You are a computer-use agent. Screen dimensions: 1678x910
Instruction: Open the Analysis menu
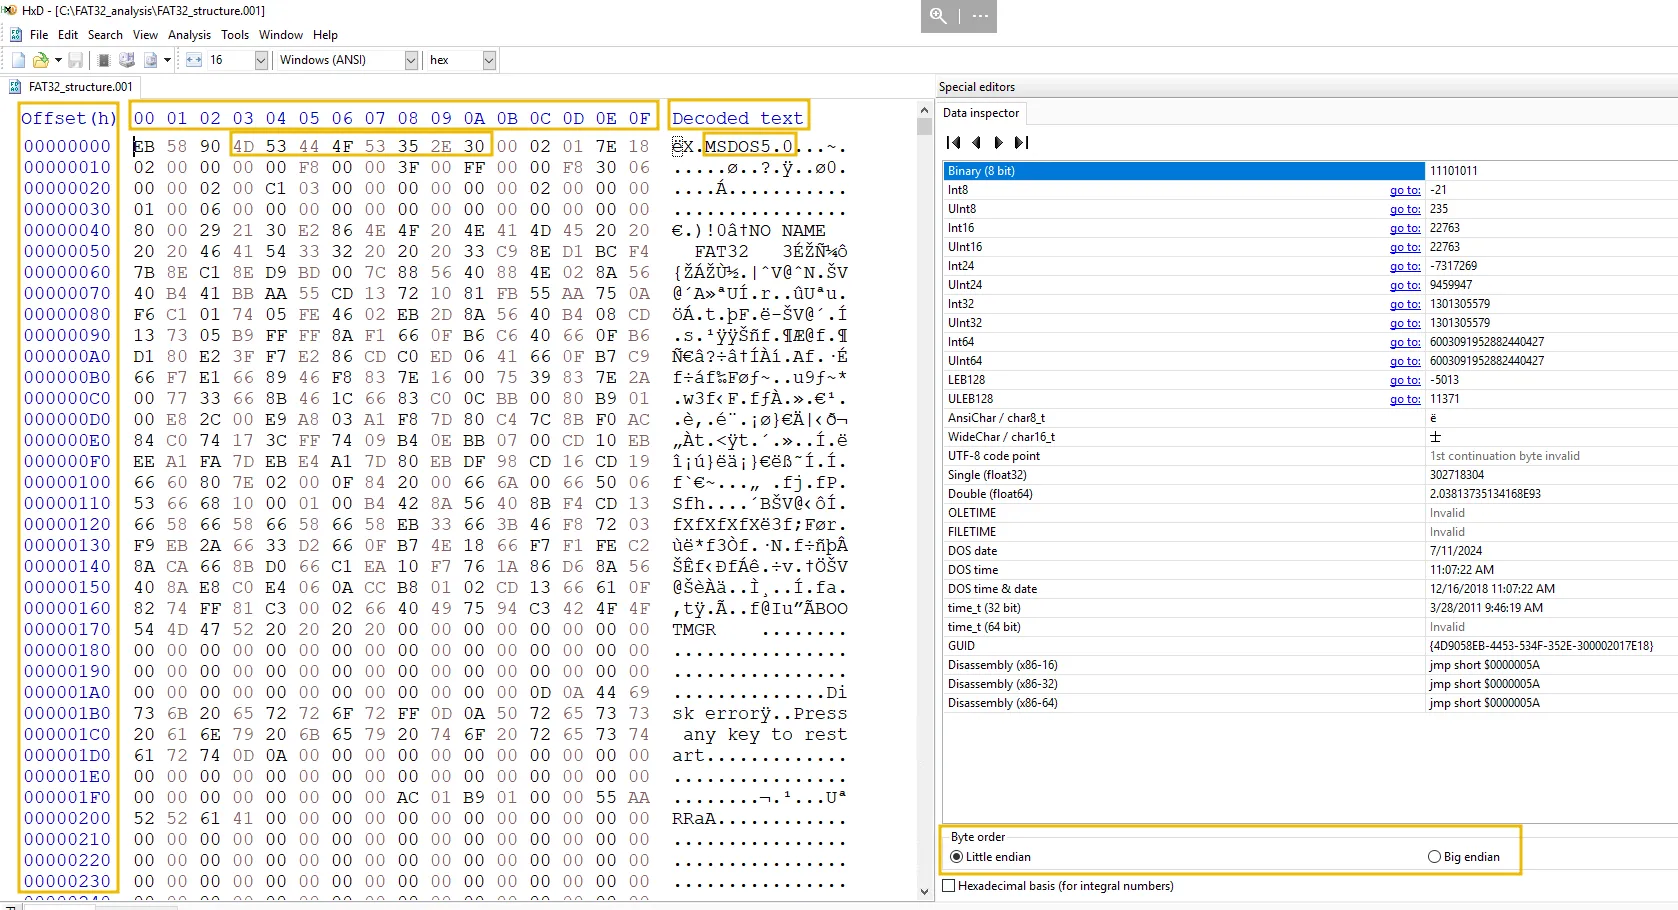(190, 34)
